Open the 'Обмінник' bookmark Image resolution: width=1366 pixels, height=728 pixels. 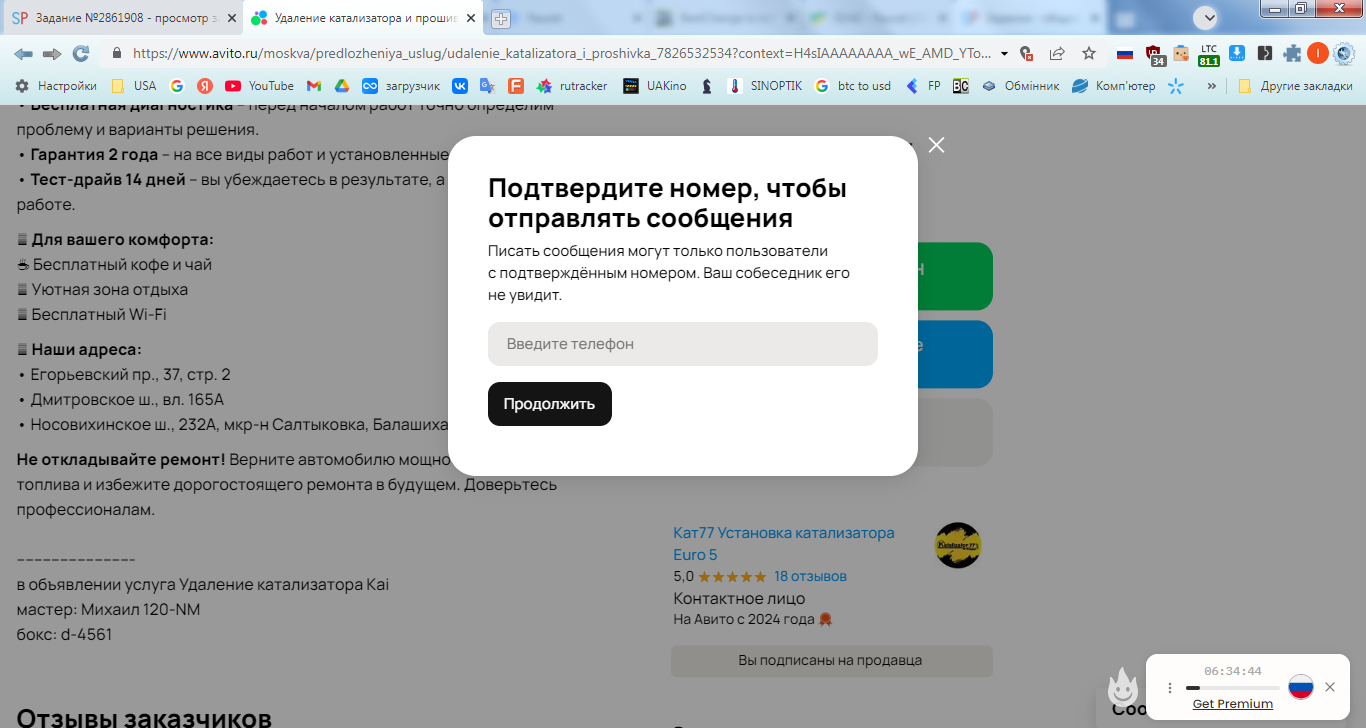coord(1020,86)
